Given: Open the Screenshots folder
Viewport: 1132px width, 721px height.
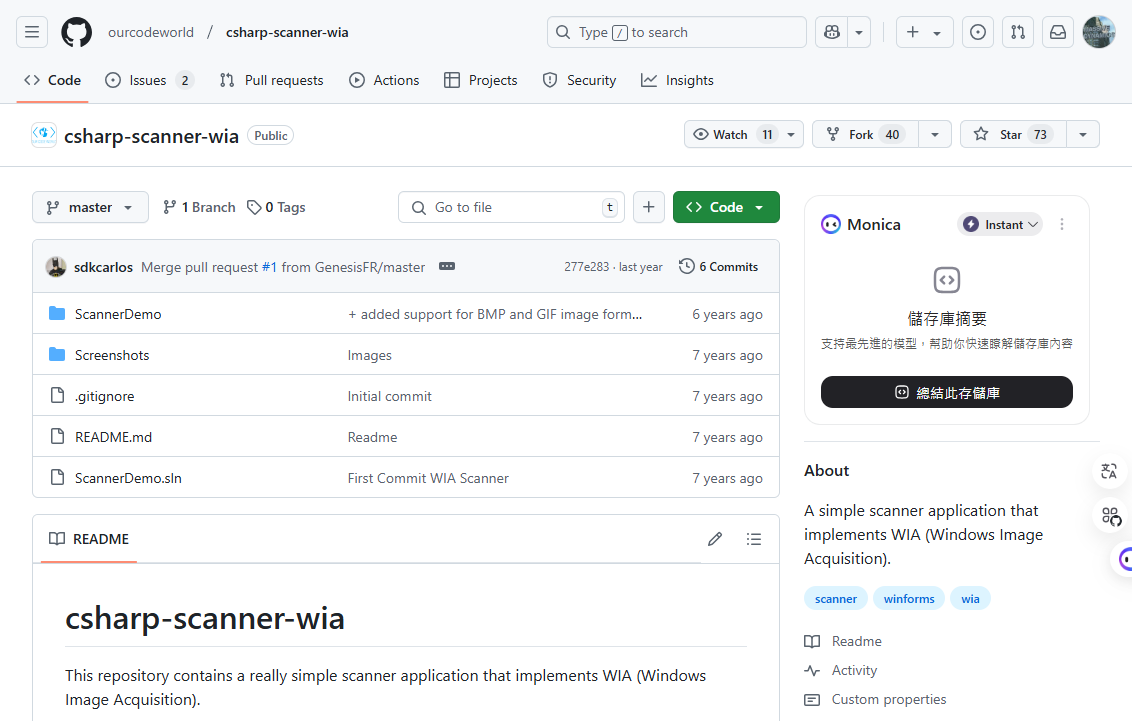Looking at the screenshot, I should 112,355.
